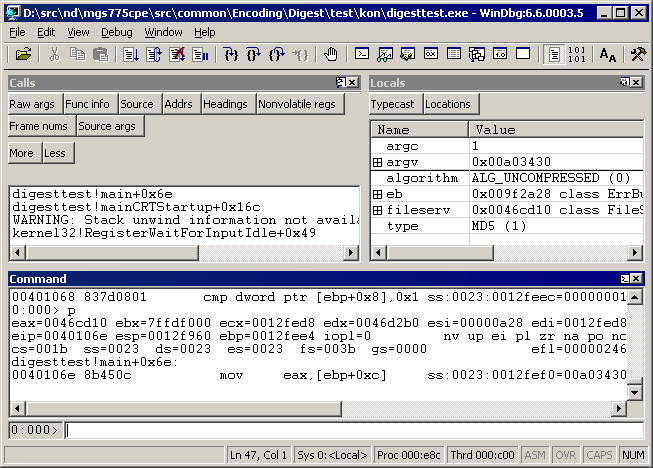Viewport: 653px width, 468px height.
Task: Click the Paste clipboard icon
Action: pos(100,55)
